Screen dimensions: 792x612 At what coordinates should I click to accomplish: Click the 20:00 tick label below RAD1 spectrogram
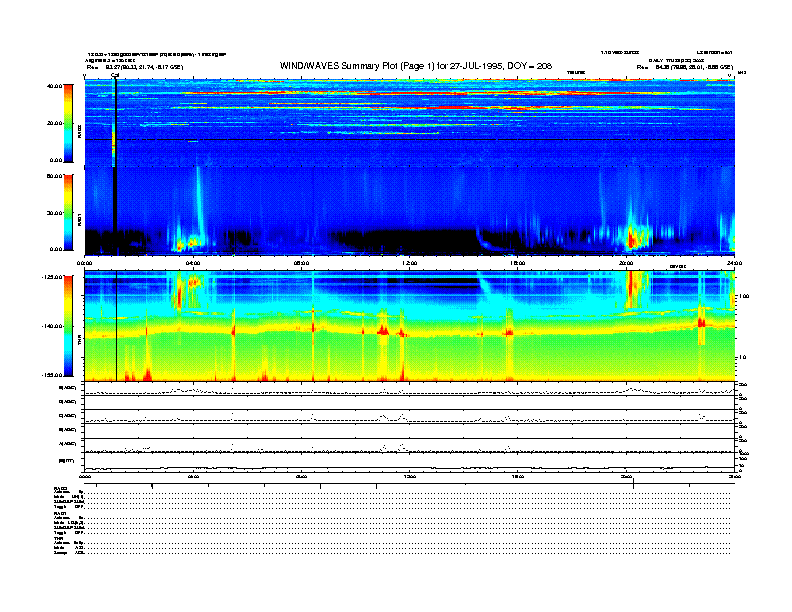(626, 263)
